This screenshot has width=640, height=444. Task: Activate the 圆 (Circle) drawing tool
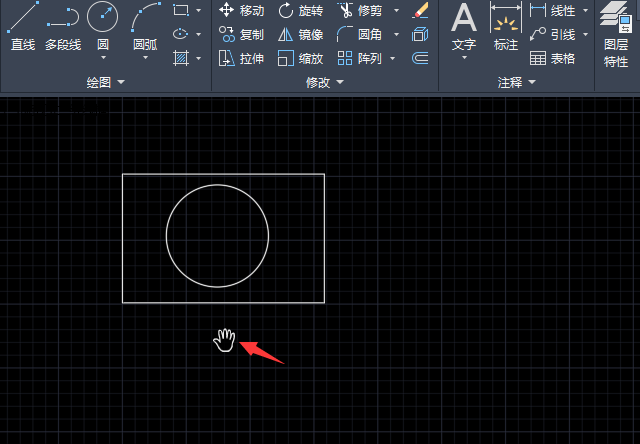click(102, 26)
